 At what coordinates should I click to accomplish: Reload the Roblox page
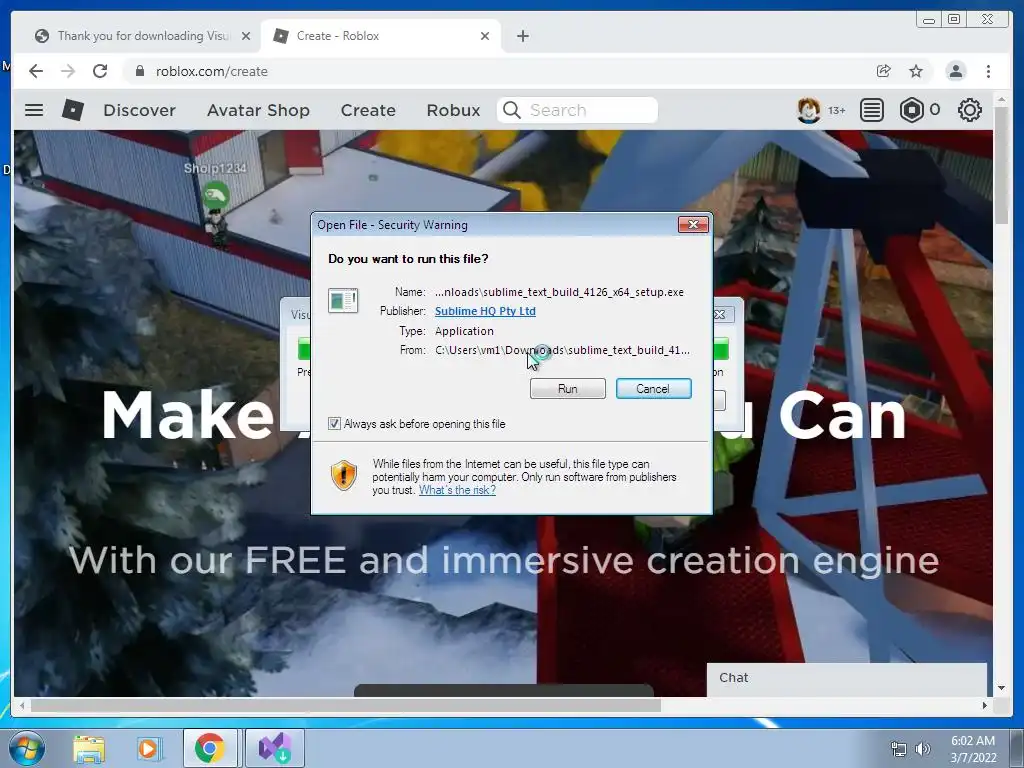[100, 71]
